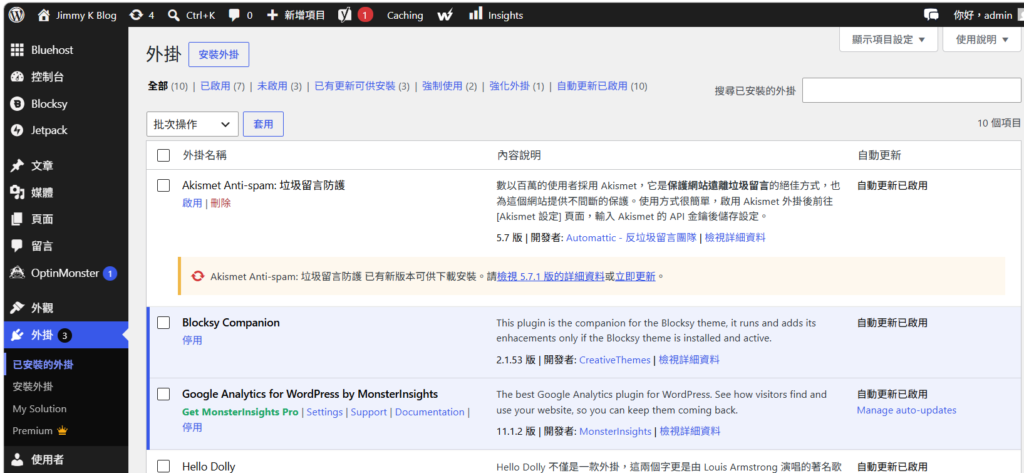Open Premium submenu item with crown

click(40, 431)
